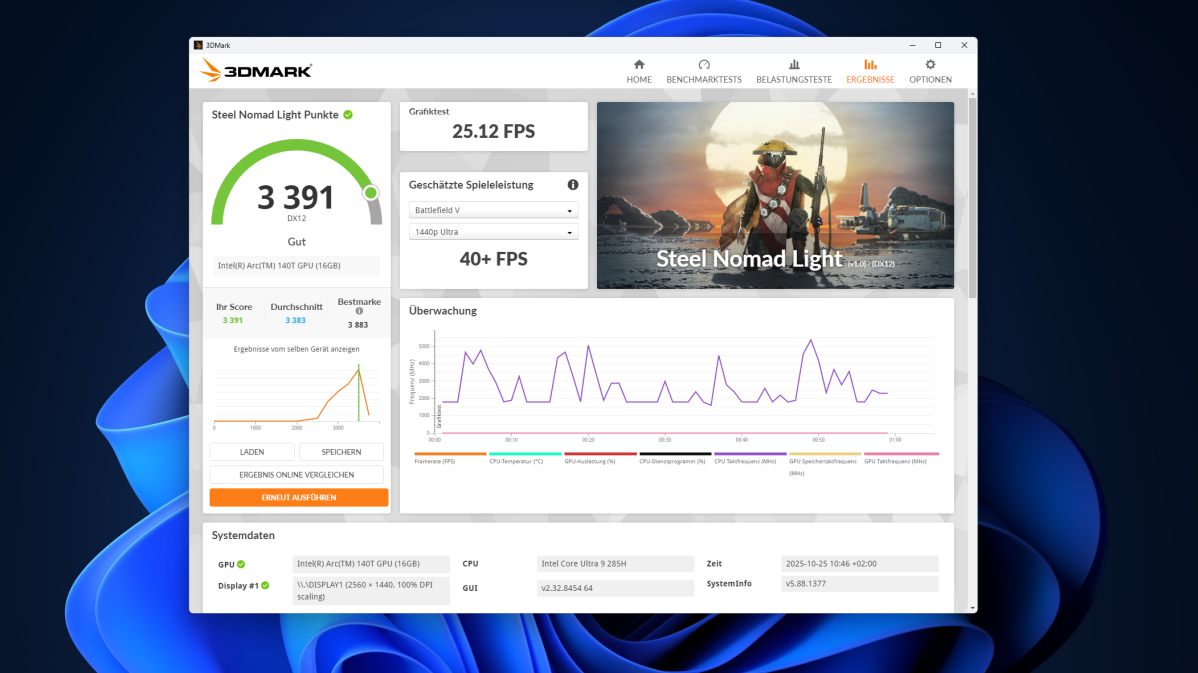This screenshot has height=673, width=1198.
Task: Click the Steel Nomad Light preview image
Action: 775,195
